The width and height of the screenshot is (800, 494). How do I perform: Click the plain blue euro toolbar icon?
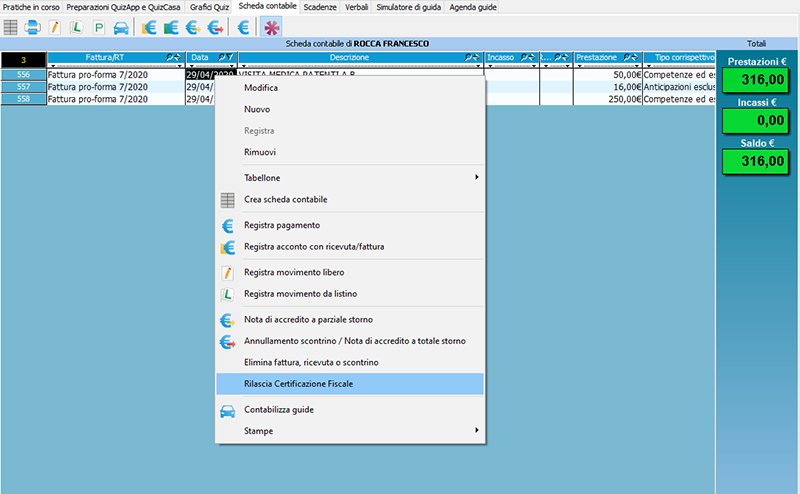[243, 27]
